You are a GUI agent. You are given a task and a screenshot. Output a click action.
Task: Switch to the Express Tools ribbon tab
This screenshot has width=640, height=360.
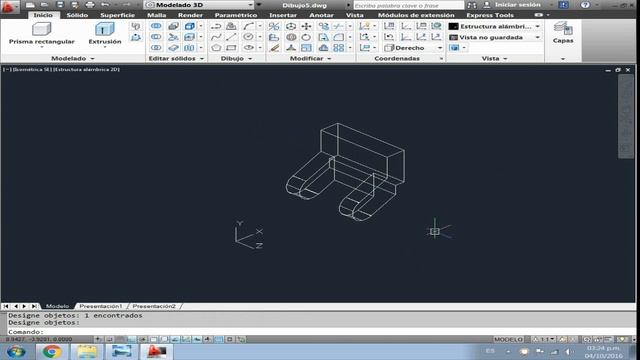(490, 15)
